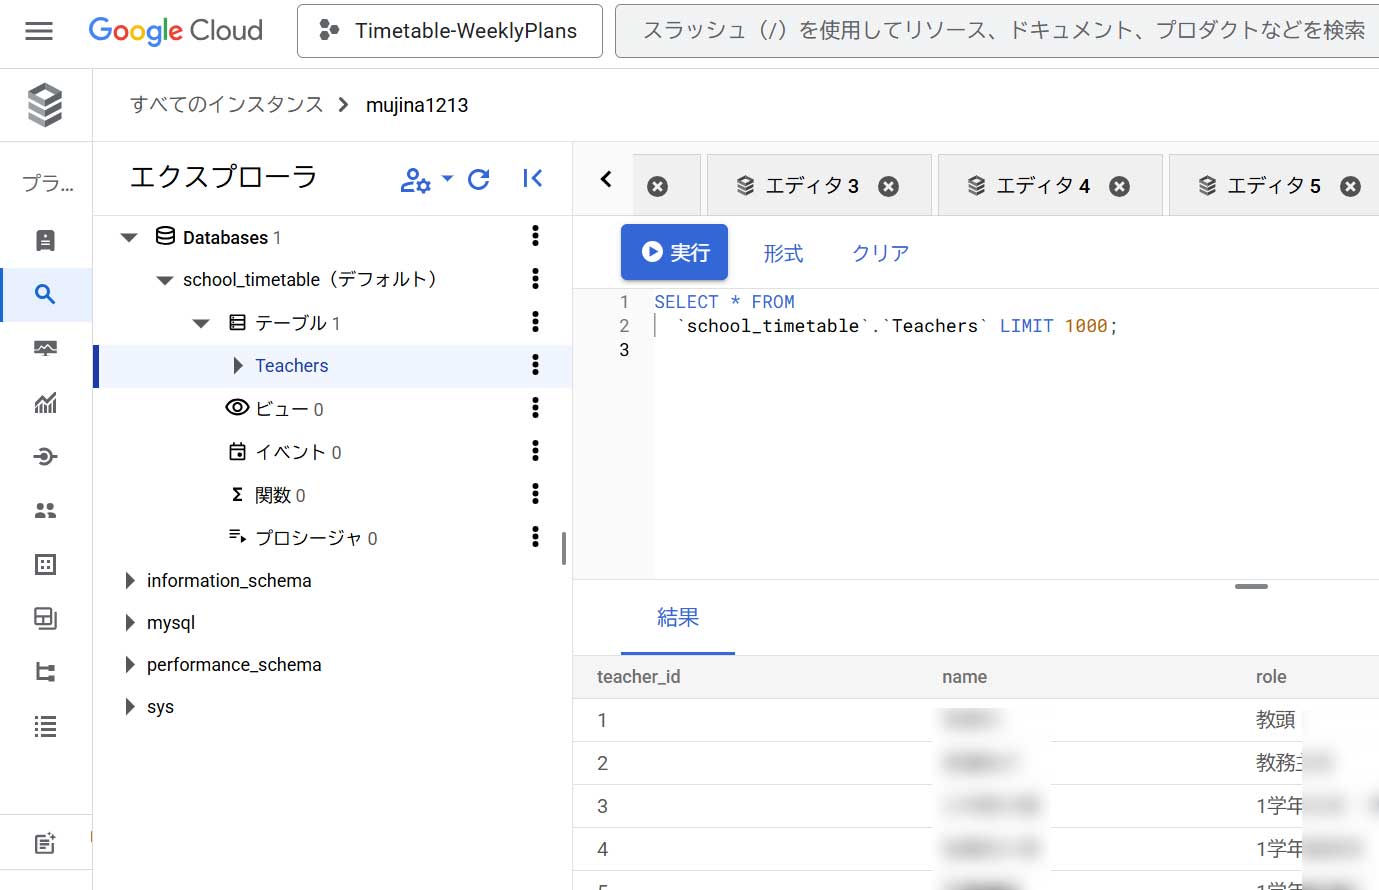Viewport: 1379px width, 890px height.
Task: Collapse the Databases tree node
Action: coord(128,238)
